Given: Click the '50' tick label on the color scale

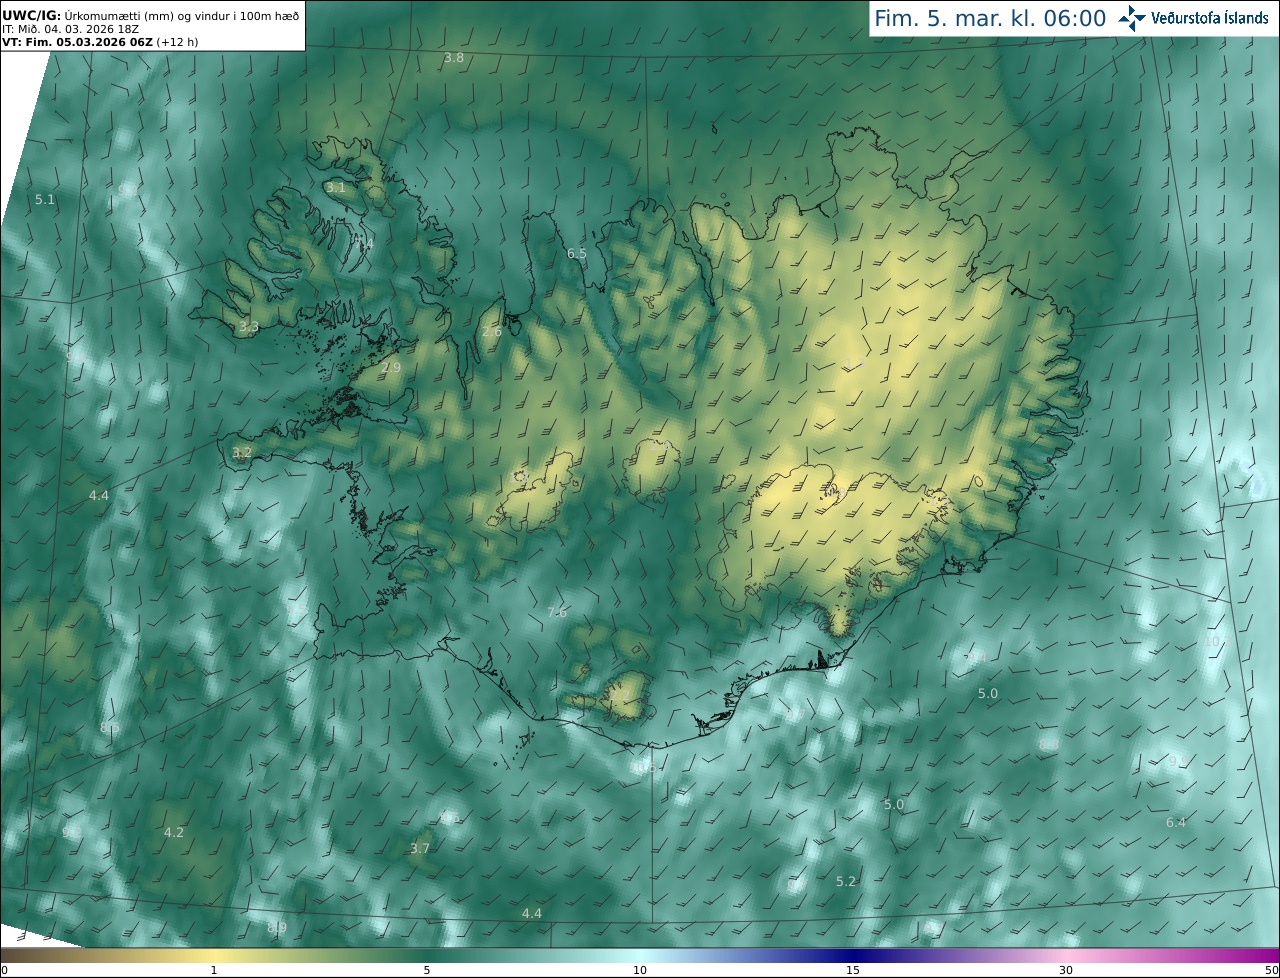Looking at the screenshot, I should point(1271,970).
